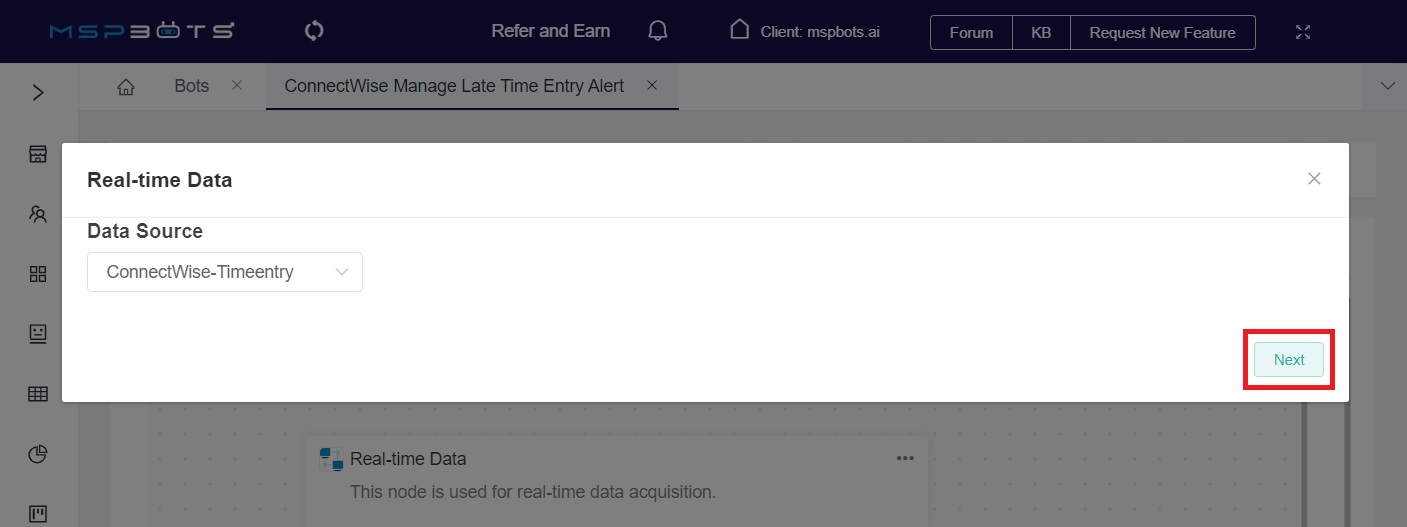
Task: Open the bots sidebar icon
Action: 38,334
